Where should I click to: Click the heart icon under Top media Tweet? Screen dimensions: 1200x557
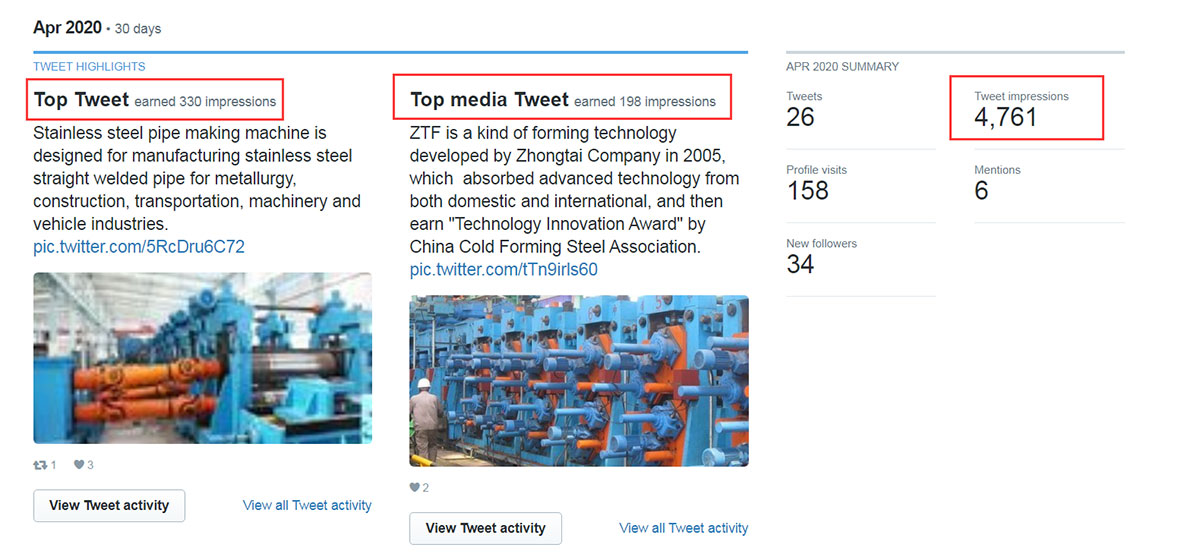415,488
